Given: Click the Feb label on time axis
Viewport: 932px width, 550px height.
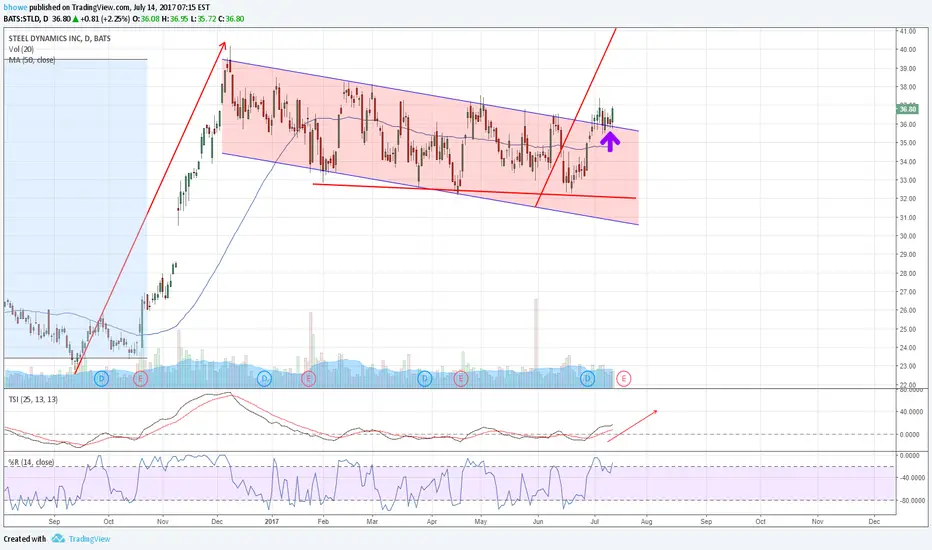Looking at the screenshot, I should [x=323, y=521].
